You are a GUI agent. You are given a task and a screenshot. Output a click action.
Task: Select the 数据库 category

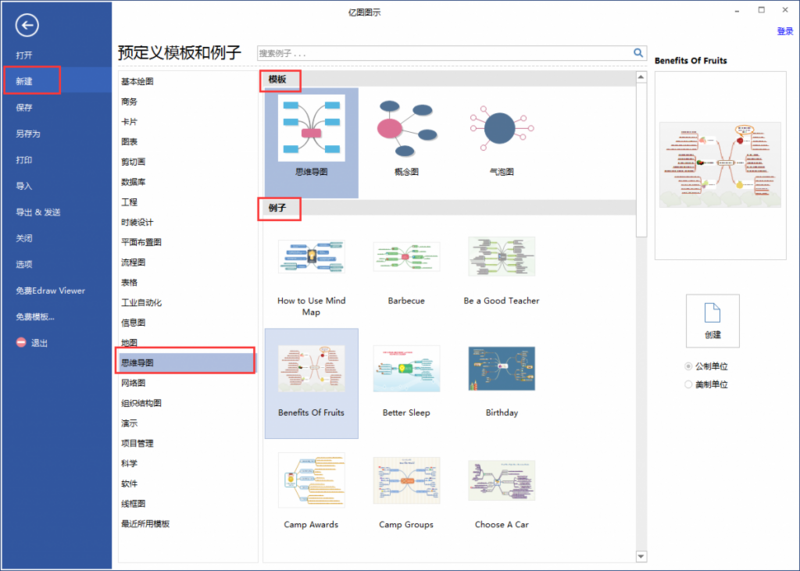pos(133,182)
